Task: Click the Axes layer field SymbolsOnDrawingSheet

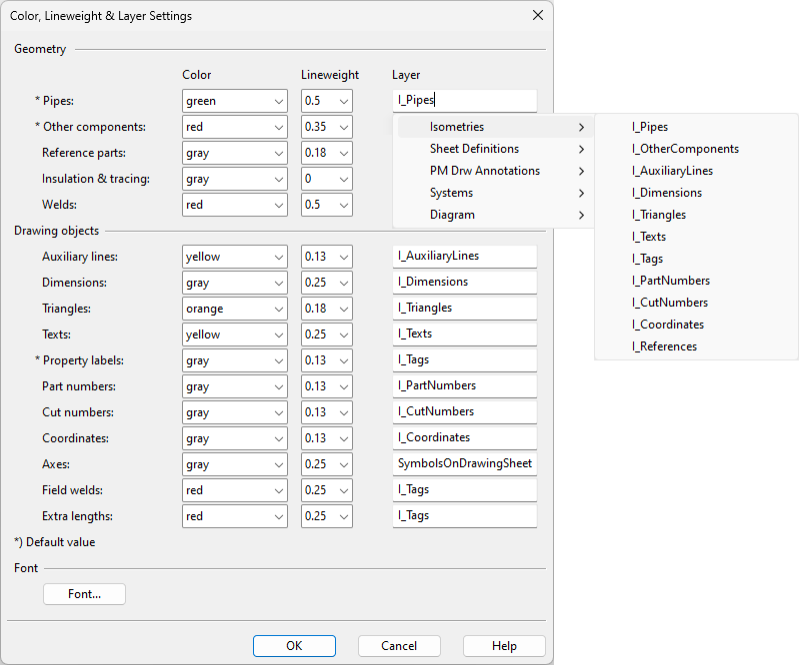Action: pyautogui.click(x=465, y=464)
